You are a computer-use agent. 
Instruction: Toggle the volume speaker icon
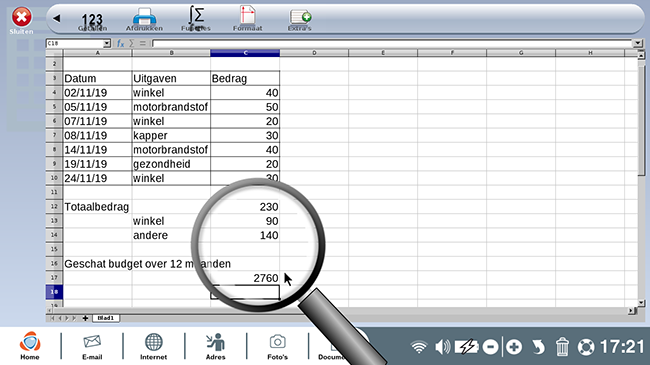tap(442, 347)
